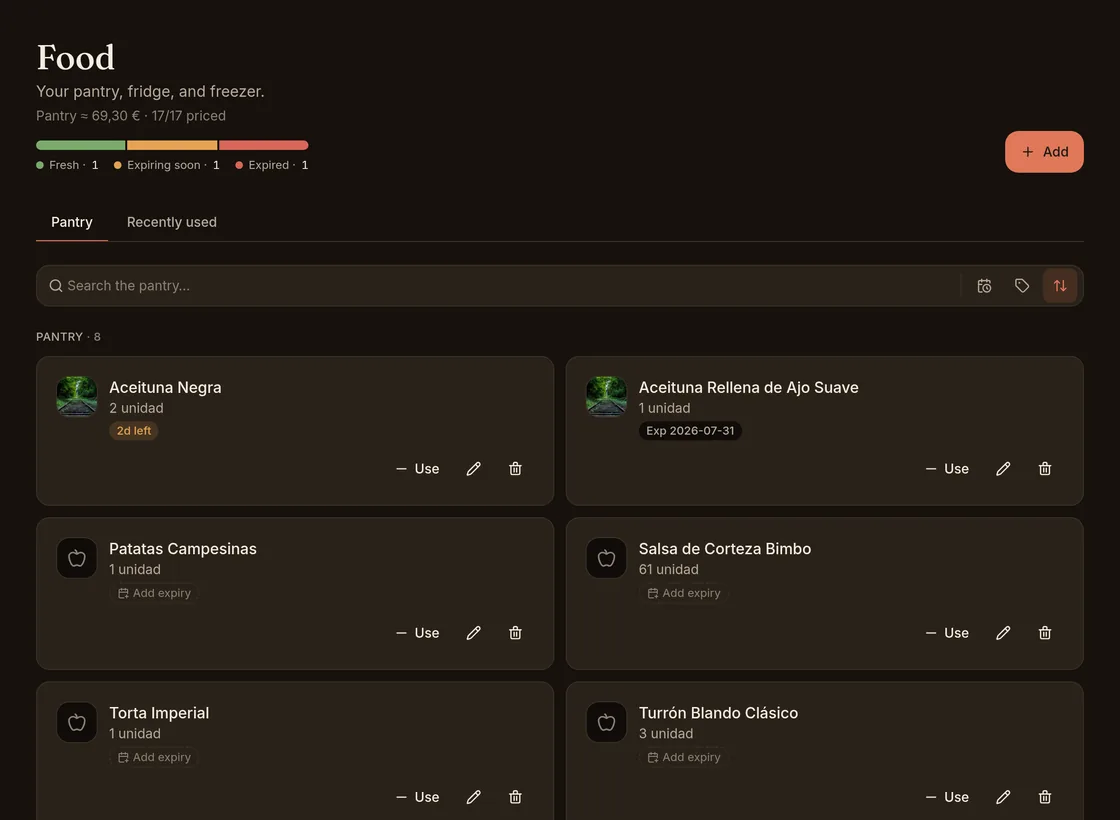Click the Add button
Screen dimensions: 1120x820
(x=1044, y=151)
